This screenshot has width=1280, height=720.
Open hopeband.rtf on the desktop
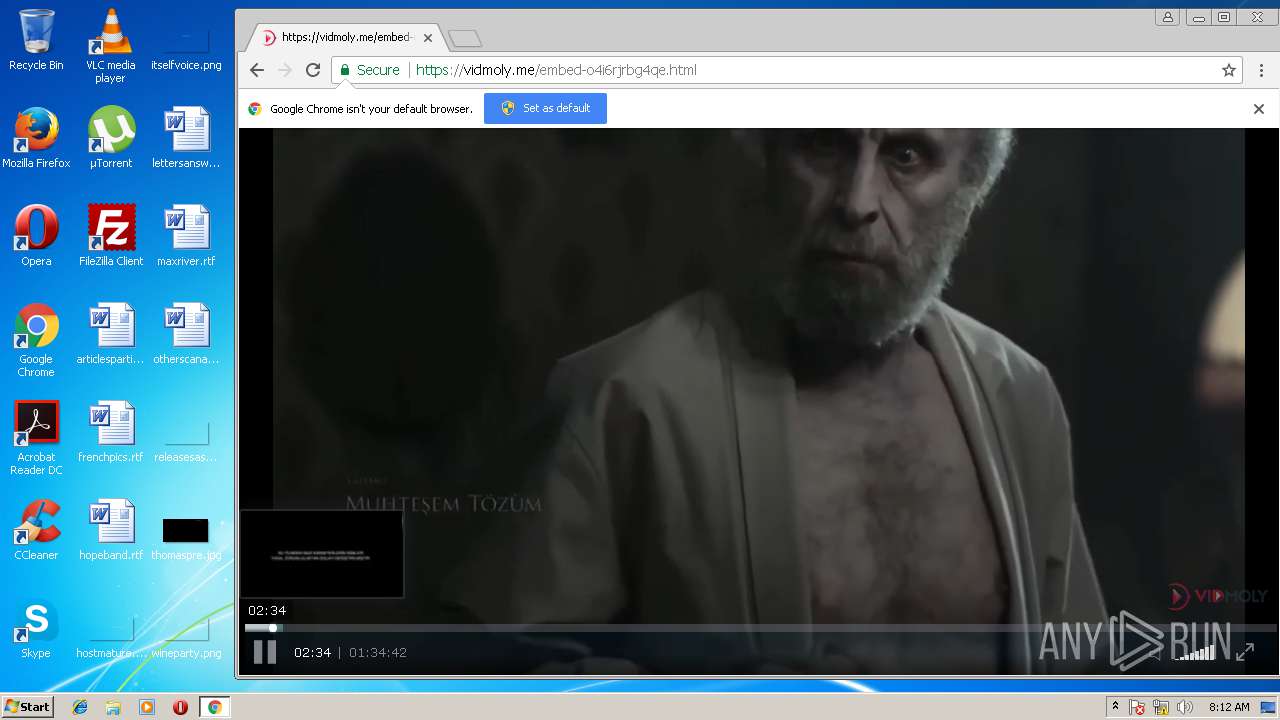coord(111,530)
